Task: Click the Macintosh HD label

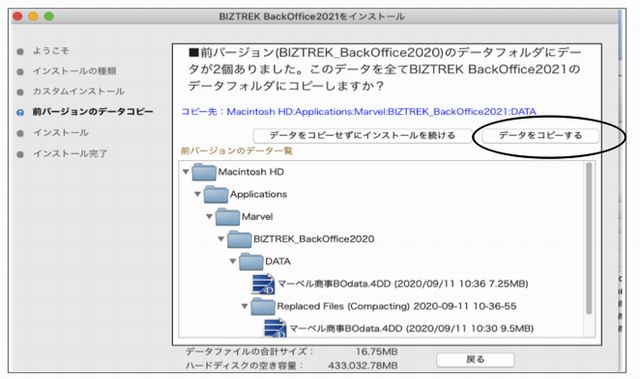Action: (x=251, y=172)
